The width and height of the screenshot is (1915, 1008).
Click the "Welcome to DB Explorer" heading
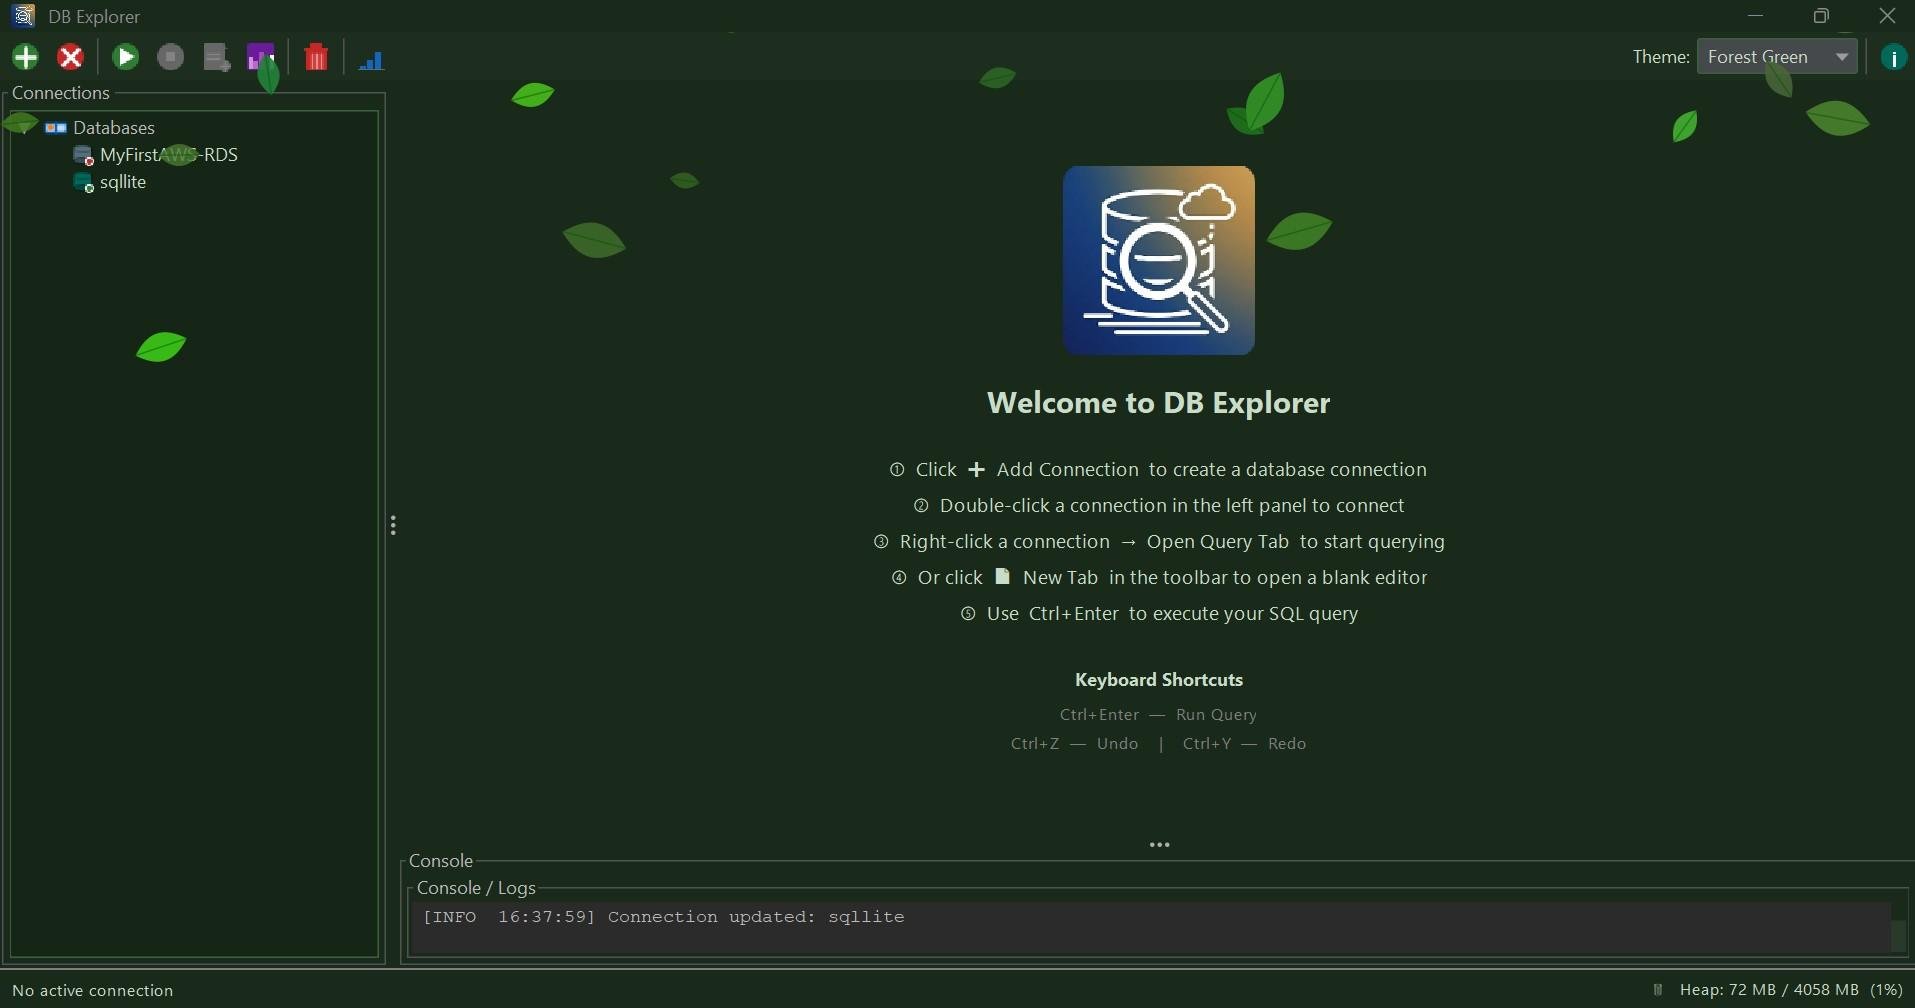click(x=1159, y=403)
